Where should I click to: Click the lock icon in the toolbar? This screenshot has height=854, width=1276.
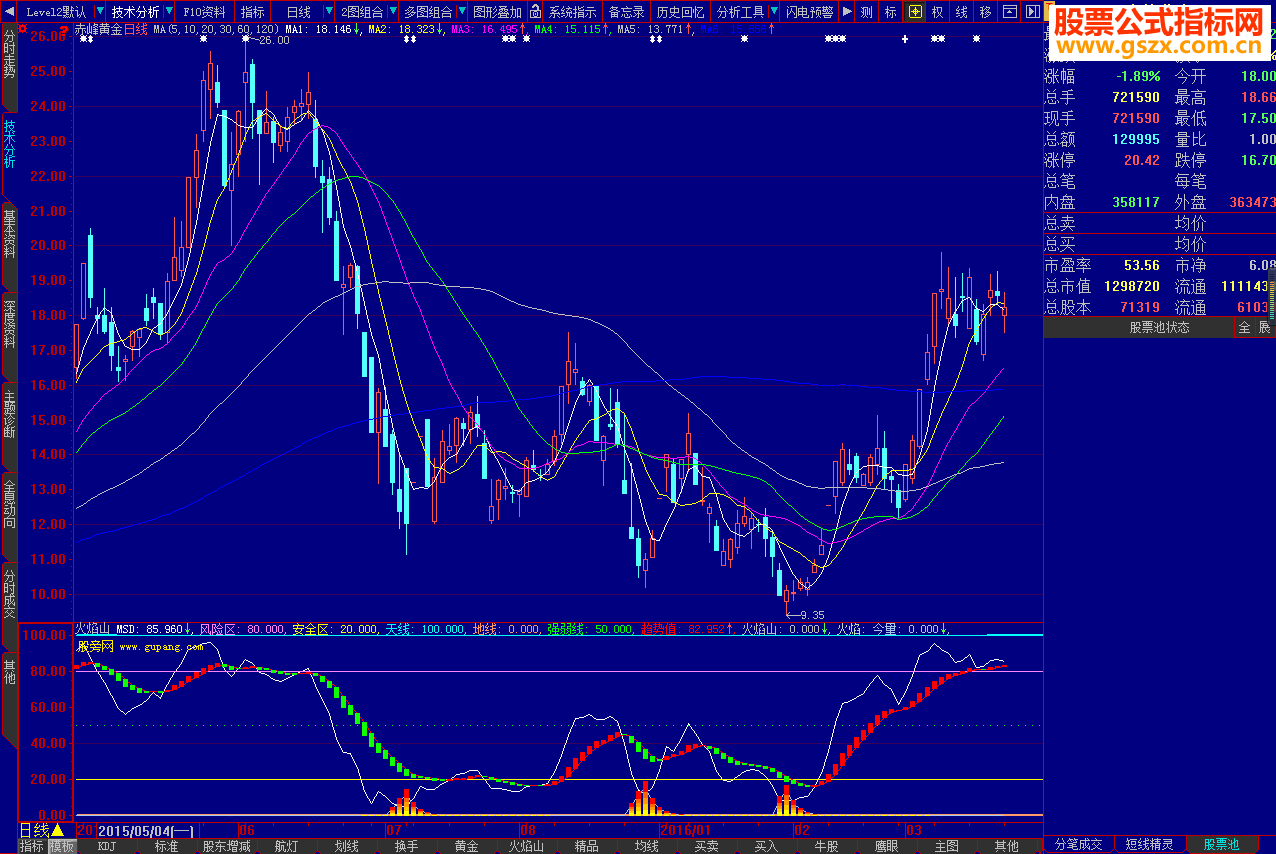pos(535,12)
